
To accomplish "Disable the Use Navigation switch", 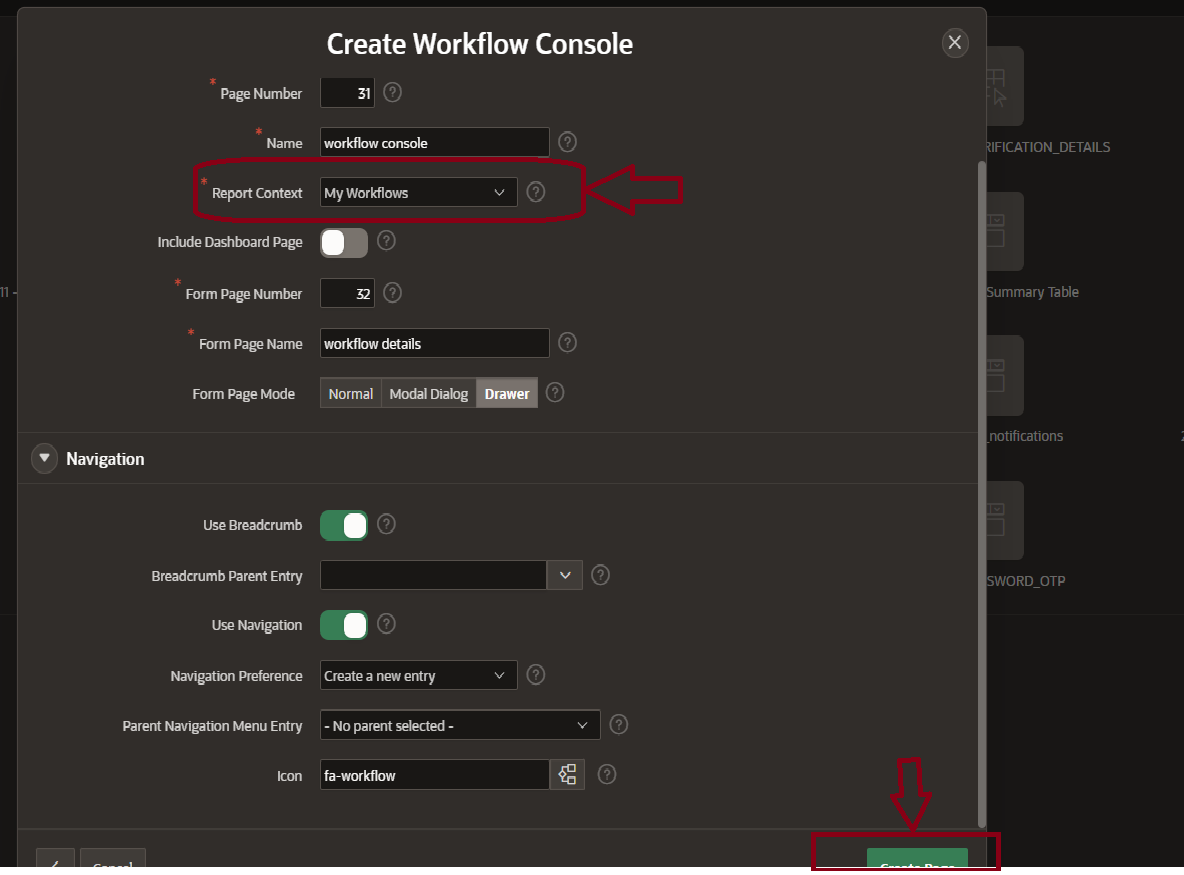I will 344,625.
